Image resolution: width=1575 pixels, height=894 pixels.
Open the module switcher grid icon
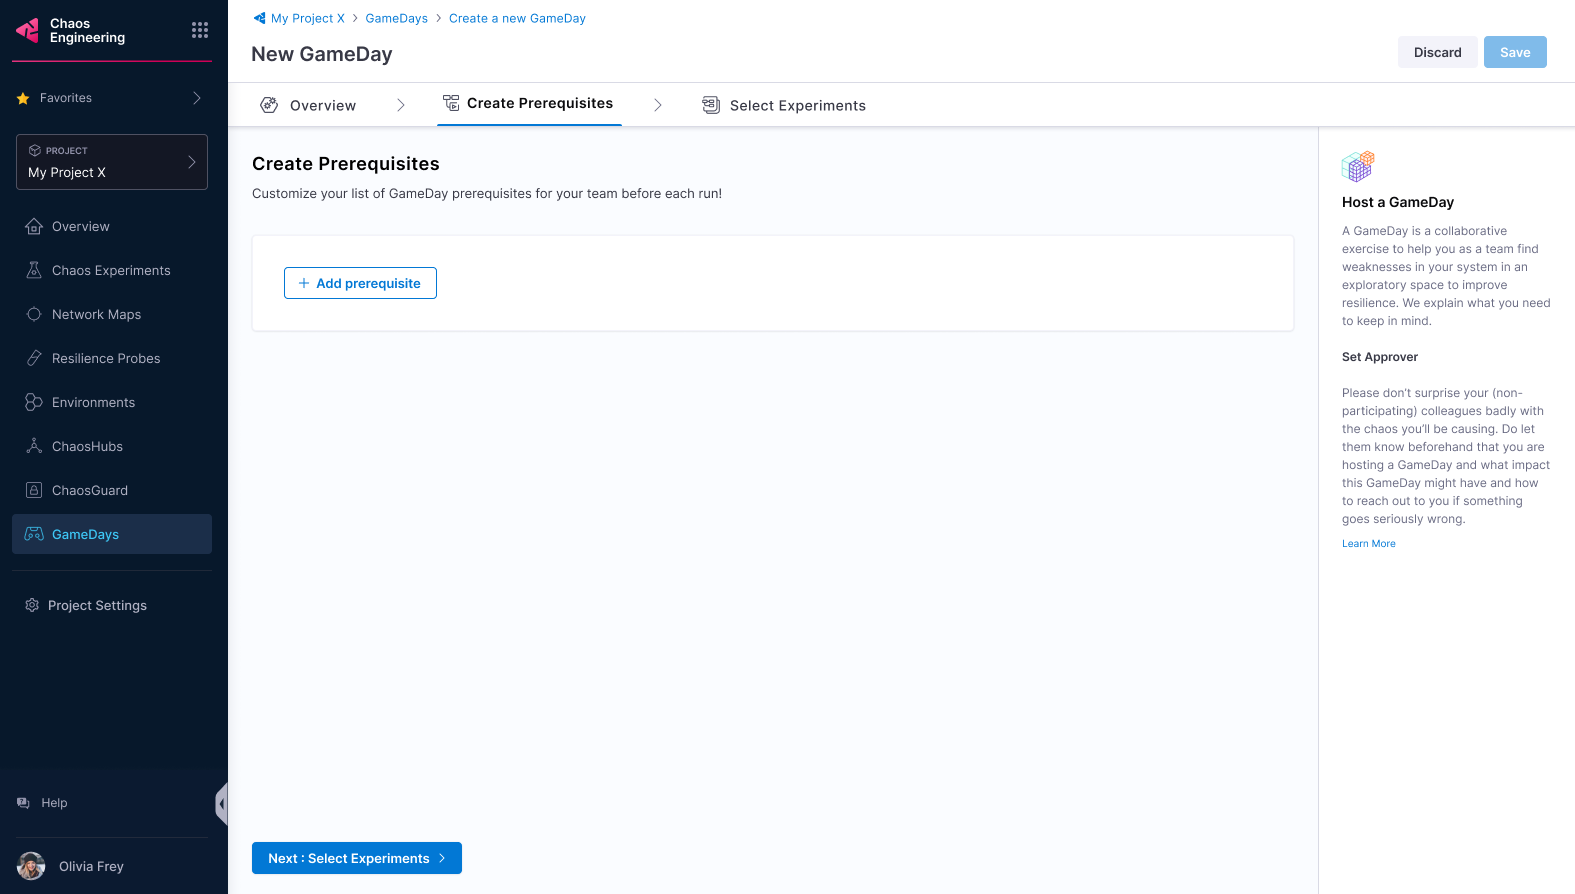click(x=200, y=30)
